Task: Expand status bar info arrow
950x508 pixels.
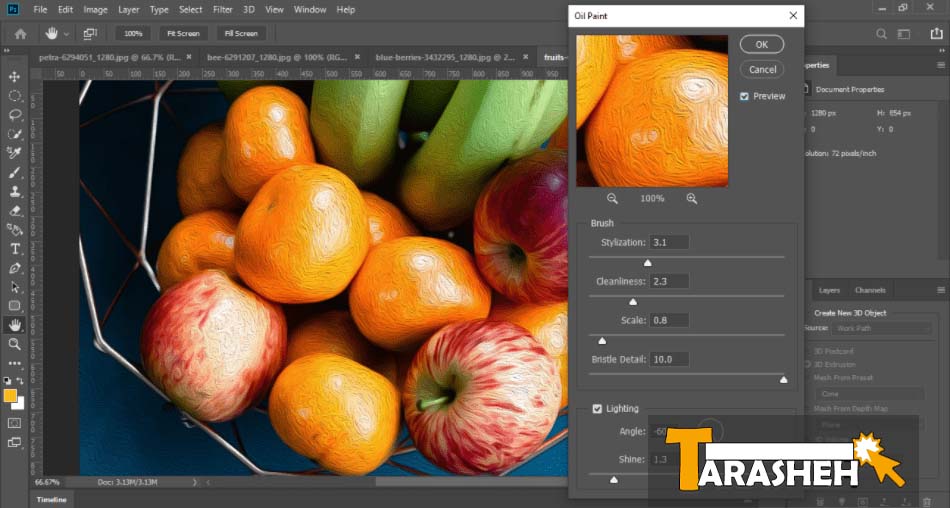Action: (195, 483)
